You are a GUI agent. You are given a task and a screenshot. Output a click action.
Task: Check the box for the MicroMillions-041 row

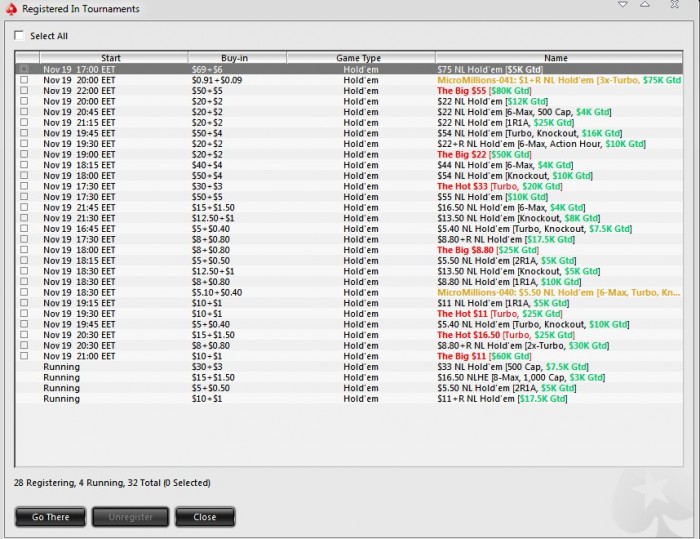tap(24, 80)
